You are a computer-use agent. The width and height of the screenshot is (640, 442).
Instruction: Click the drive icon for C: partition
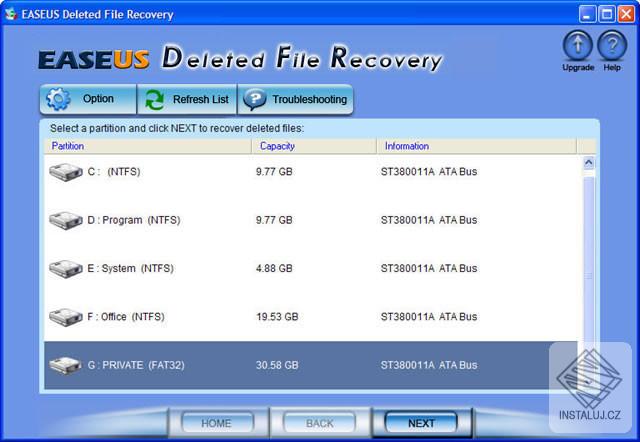pyautogui.click(x=66, y=172)
